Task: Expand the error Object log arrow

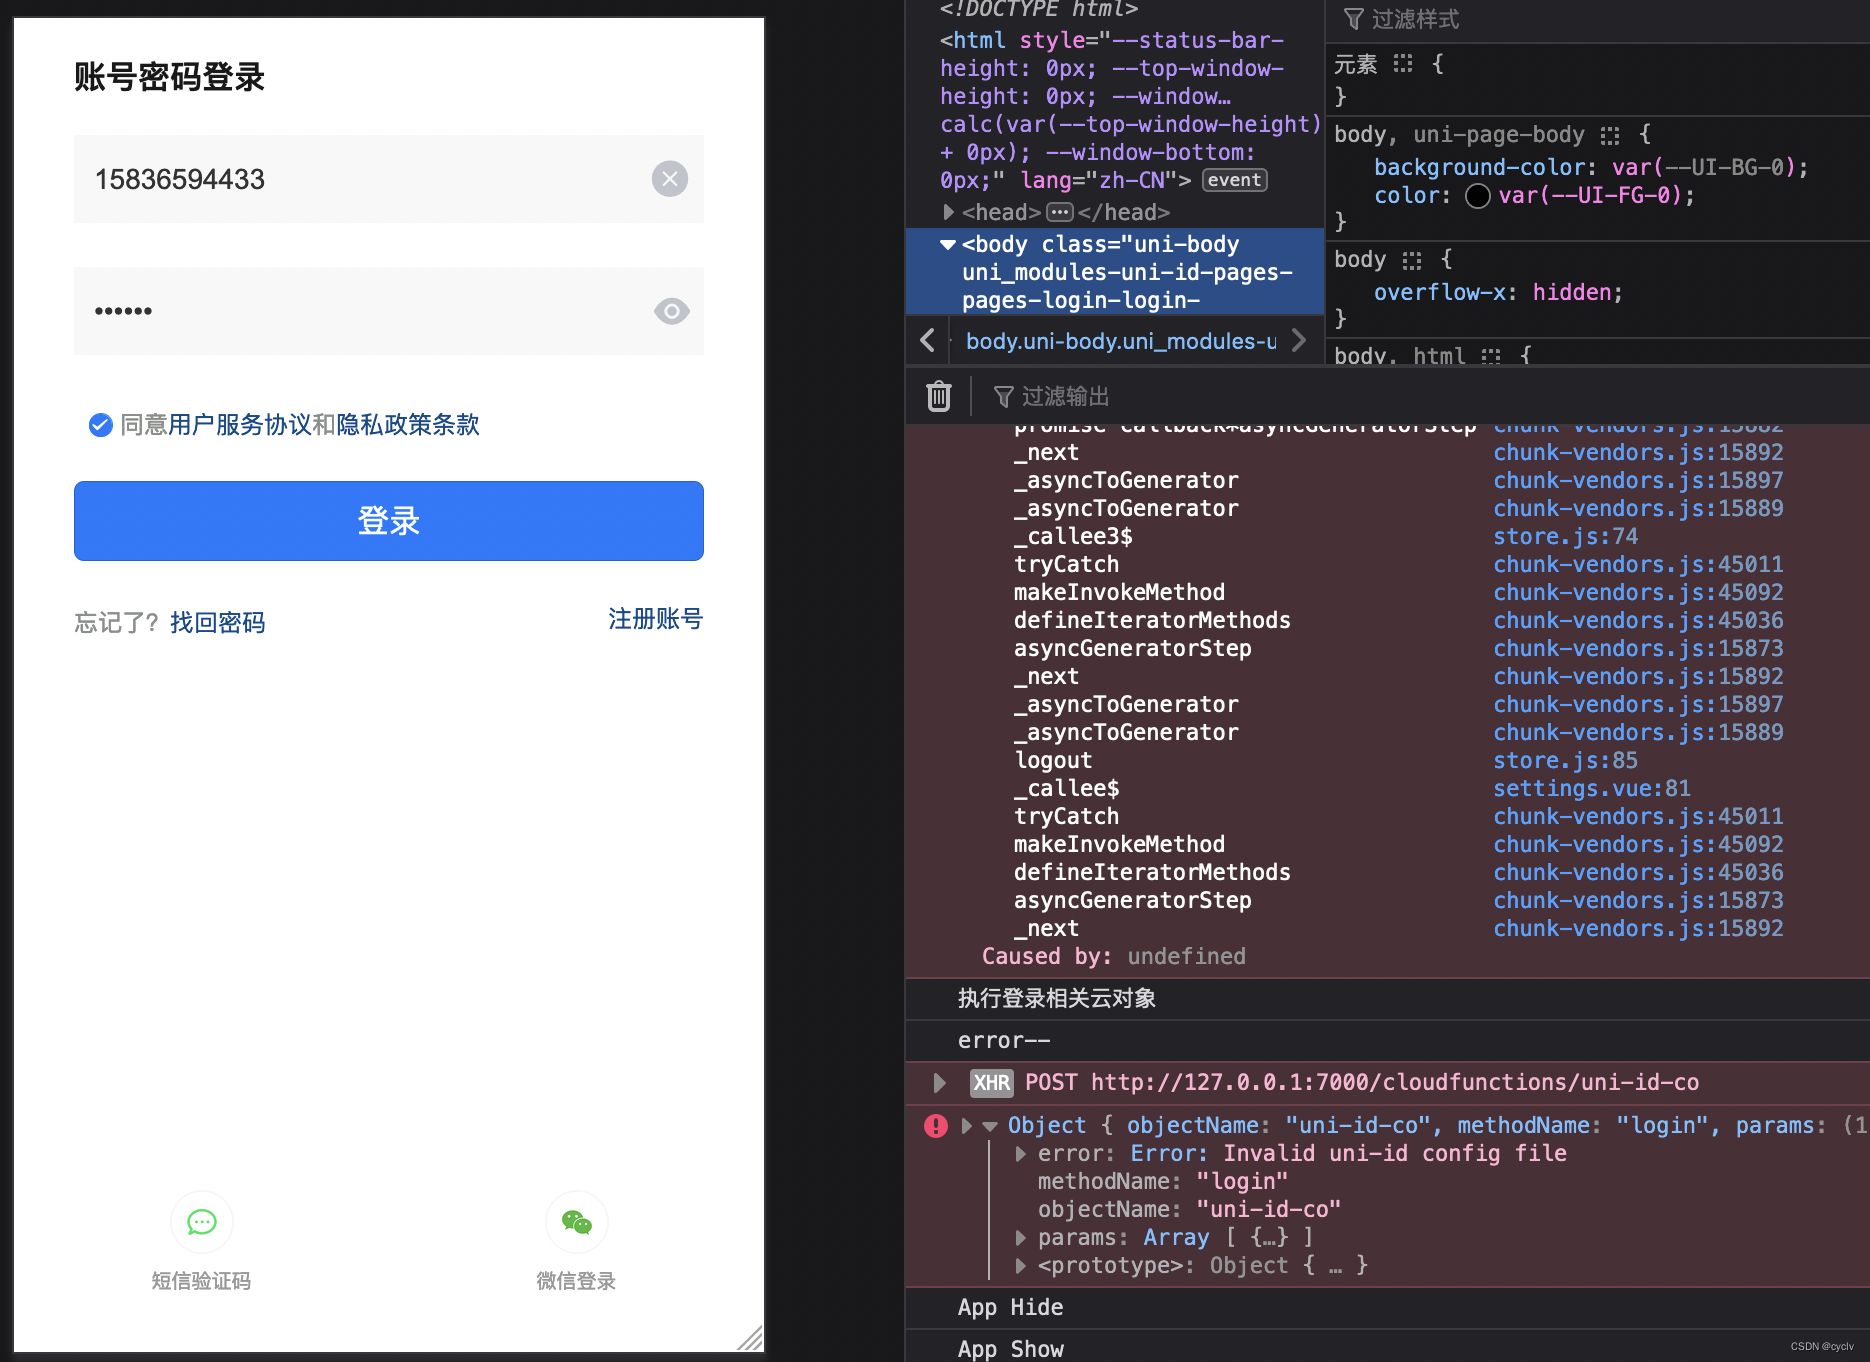Action: (966, 1126)
